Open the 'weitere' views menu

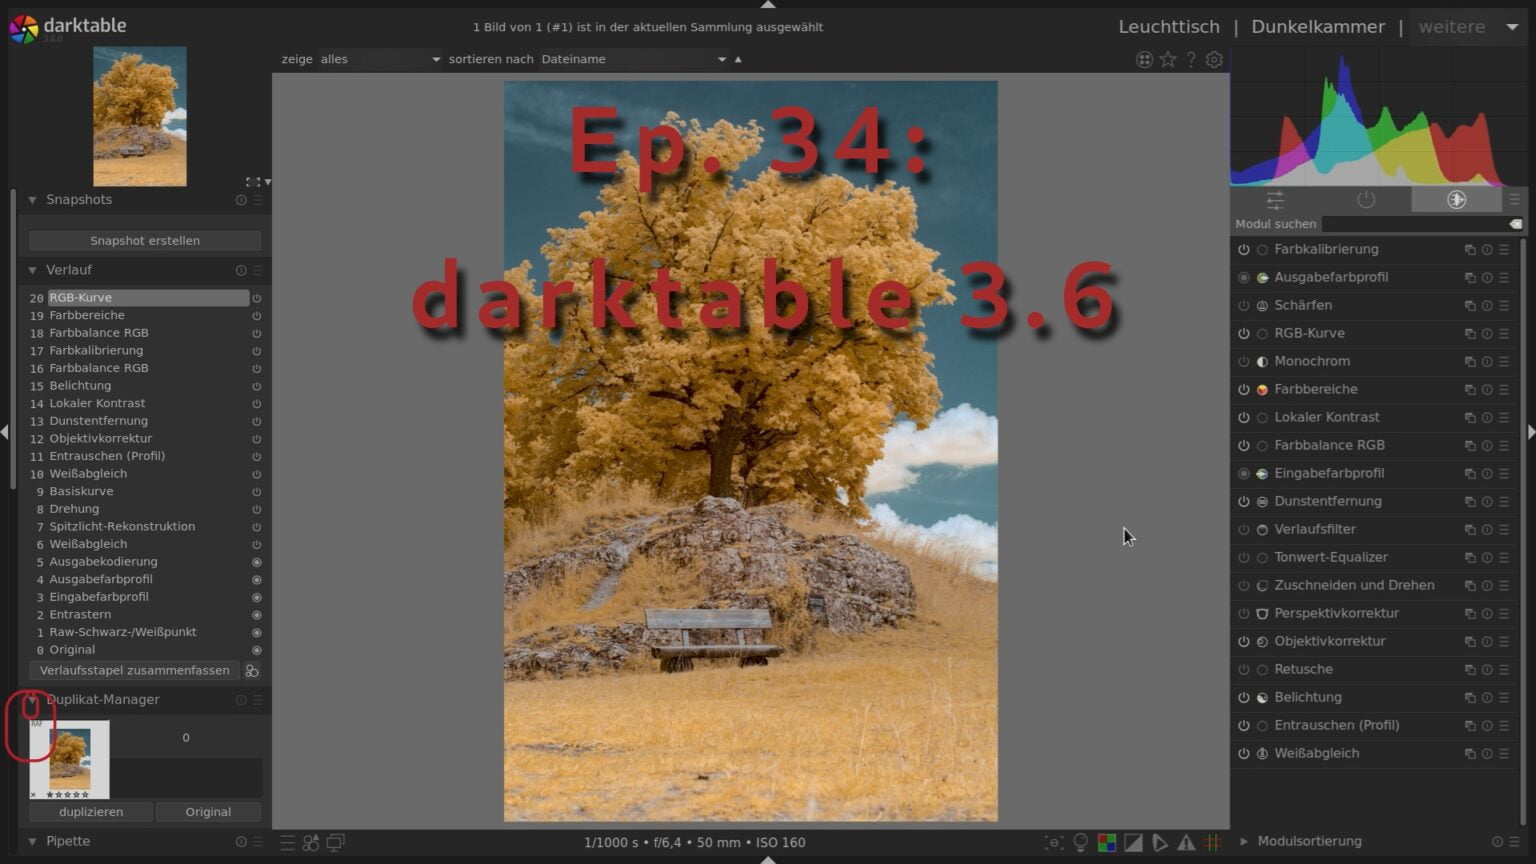click(x=1452, y=26)
